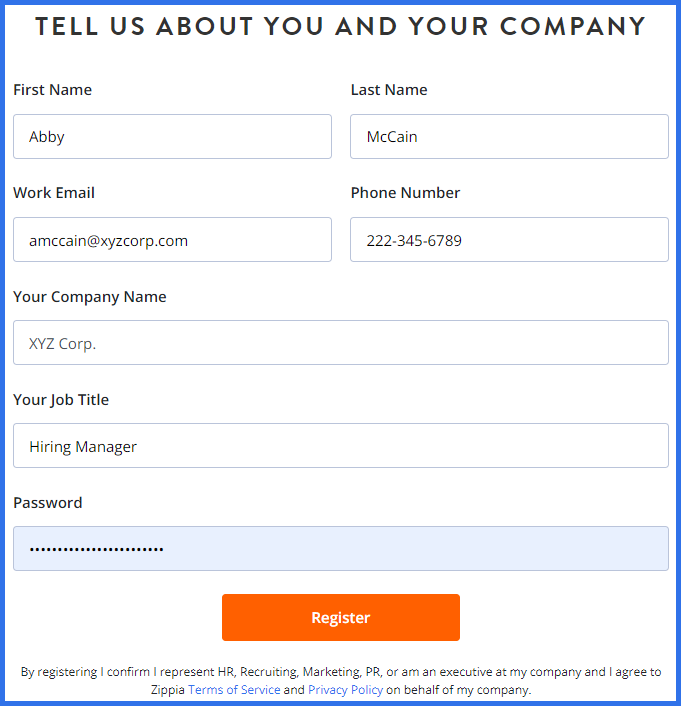Select the Password input box

click(x=340, y=549)
